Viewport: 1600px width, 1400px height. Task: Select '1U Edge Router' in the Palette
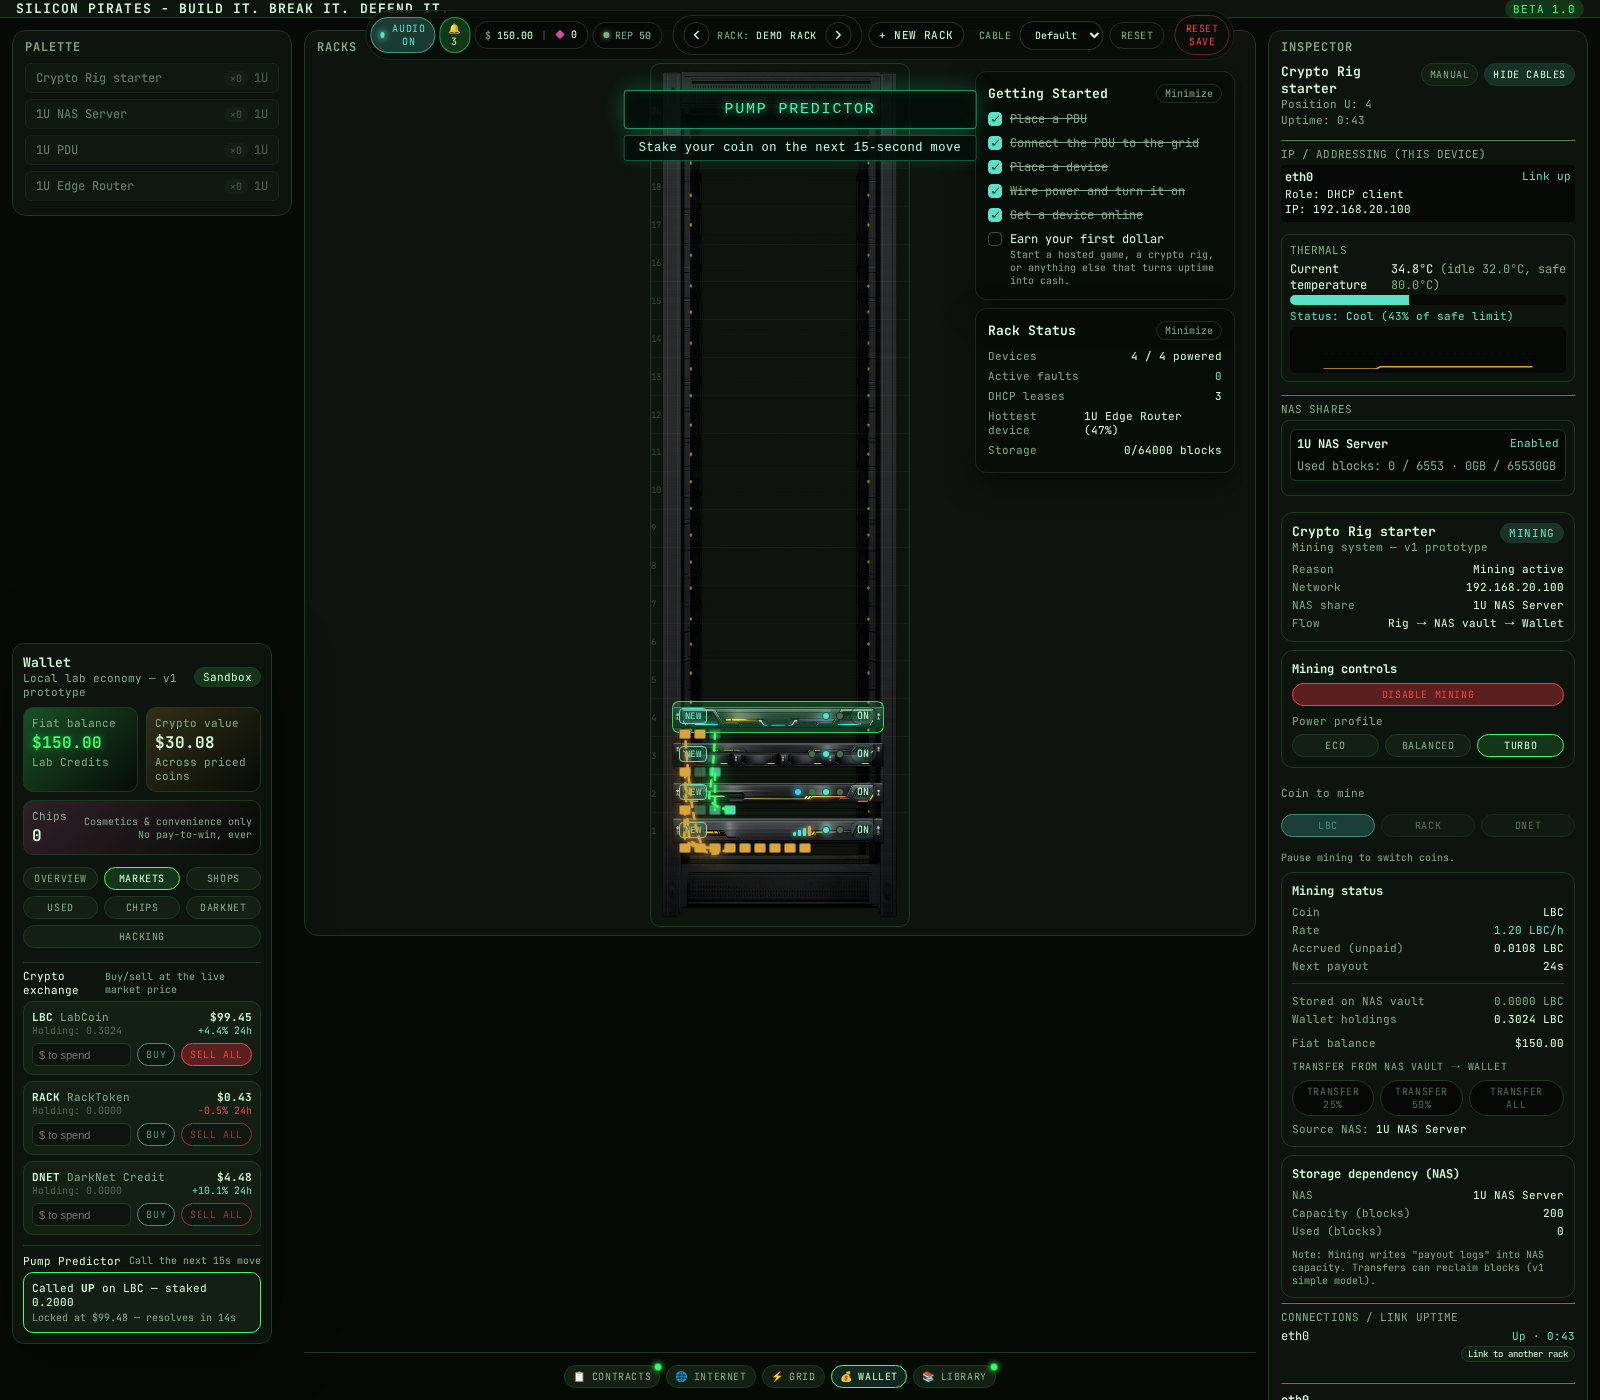(152, 186)
